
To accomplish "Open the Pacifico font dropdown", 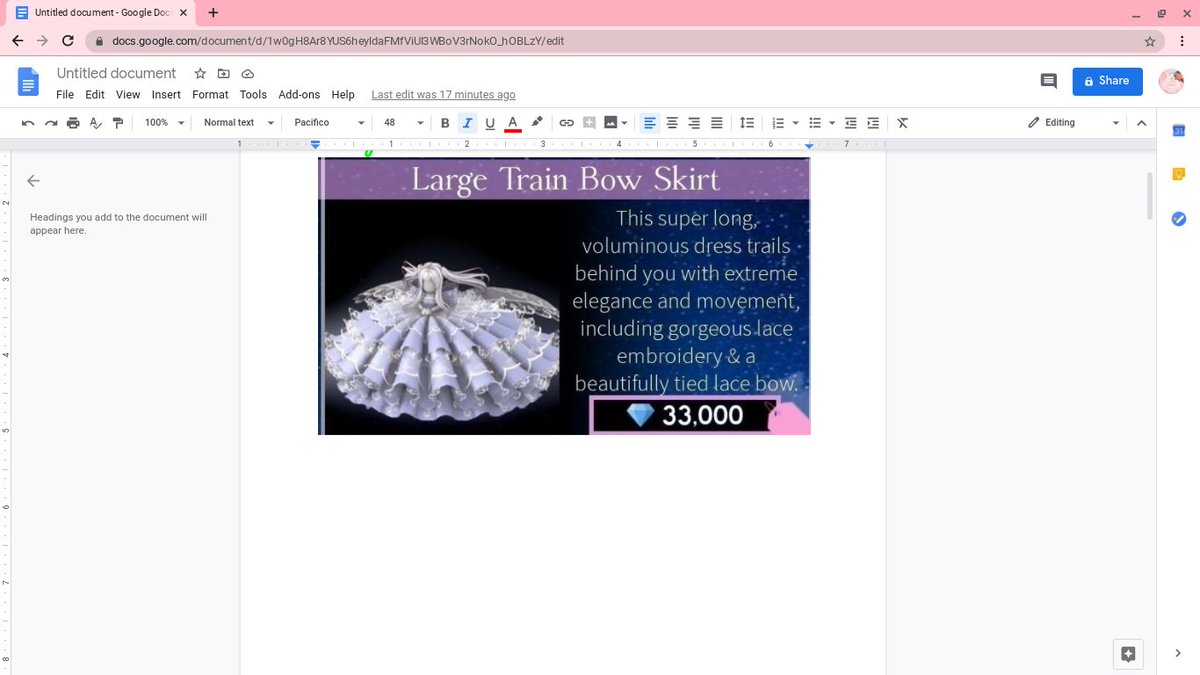I will click(x=329, y=123).
